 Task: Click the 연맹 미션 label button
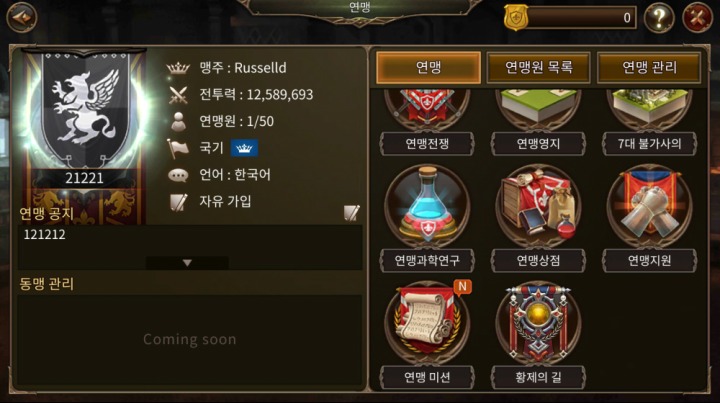tap(427, 377)
